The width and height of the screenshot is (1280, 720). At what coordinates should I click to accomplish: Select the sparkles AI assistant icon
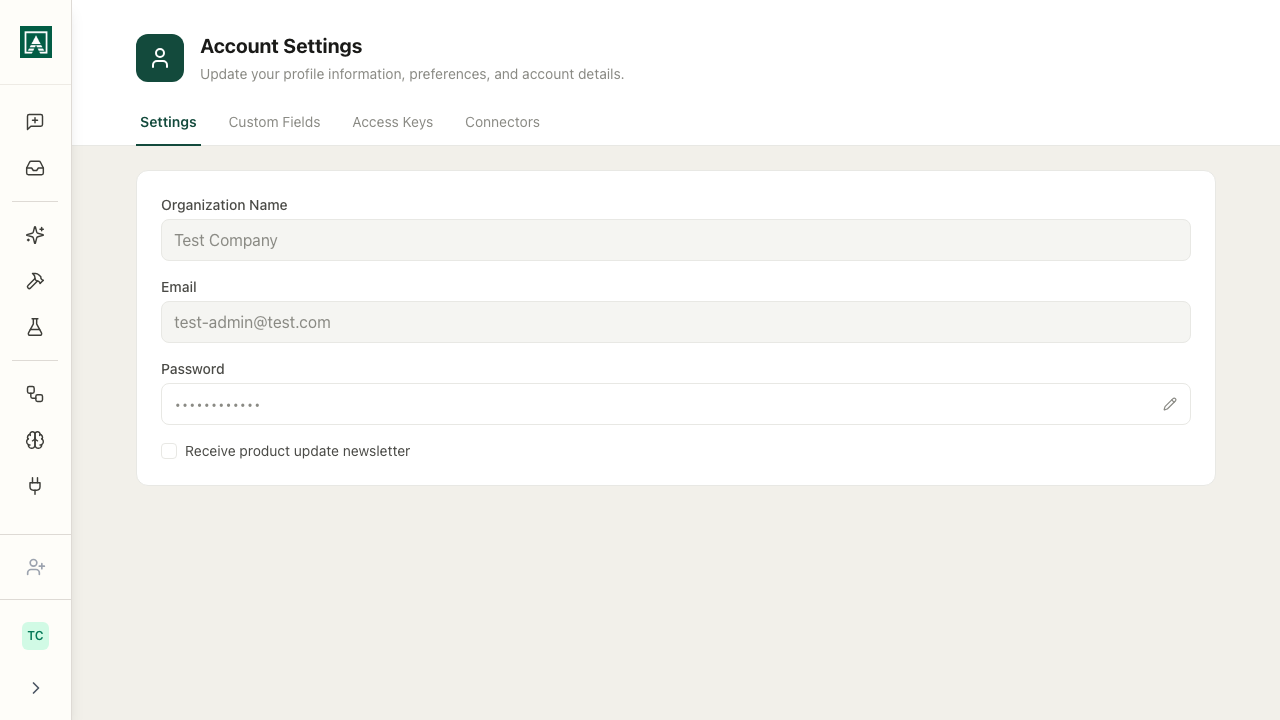35,235
